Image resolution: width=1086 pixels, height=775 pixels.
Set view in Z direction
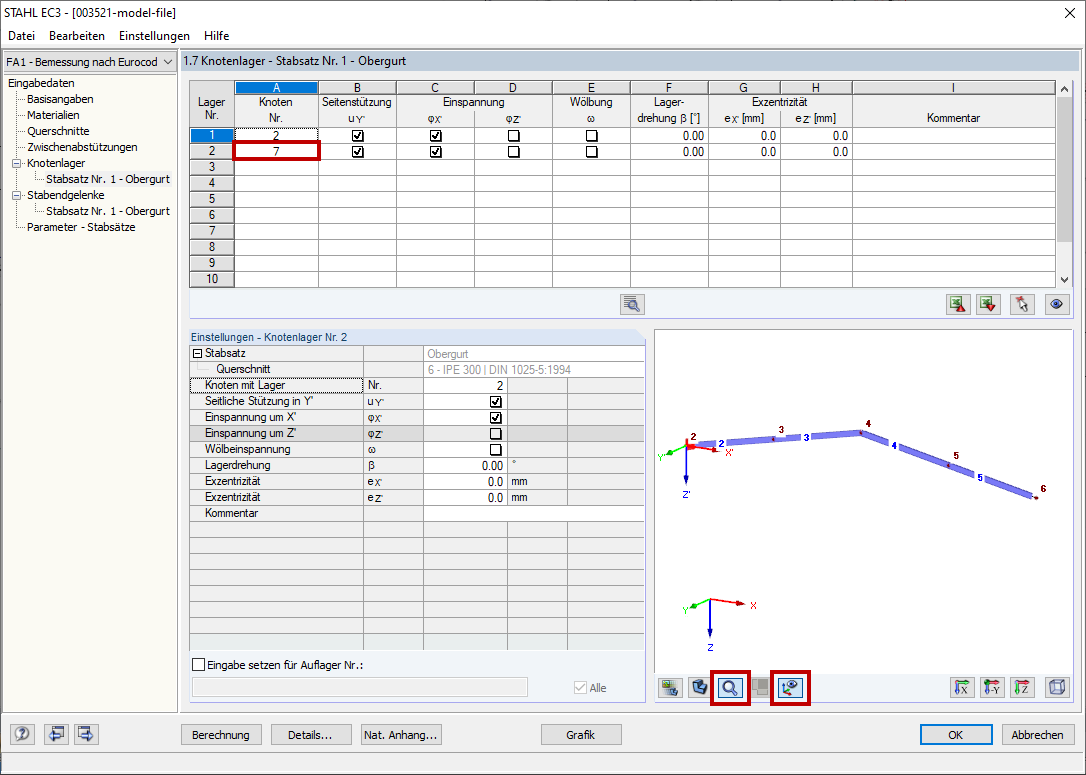1022,688
